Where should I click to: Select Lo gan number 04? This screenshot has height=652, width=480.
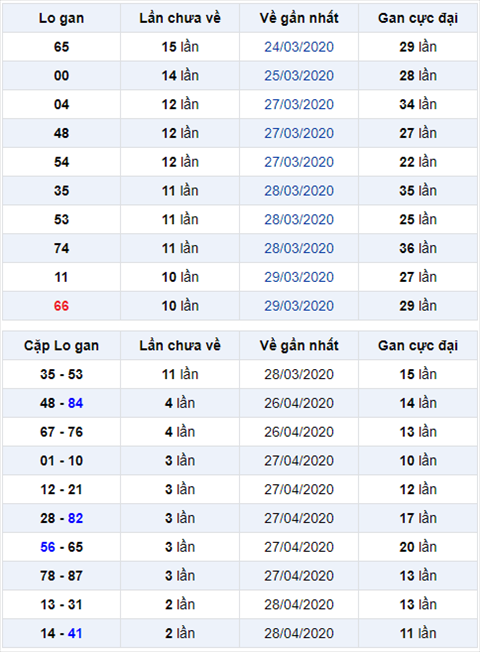click(x=61, y=104)
